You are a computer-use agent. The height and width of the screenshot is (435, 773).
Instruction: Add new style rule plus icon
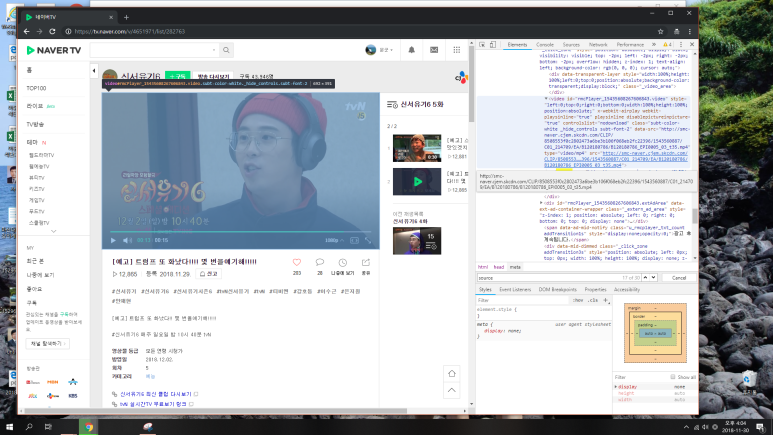(x=606, y=300)
